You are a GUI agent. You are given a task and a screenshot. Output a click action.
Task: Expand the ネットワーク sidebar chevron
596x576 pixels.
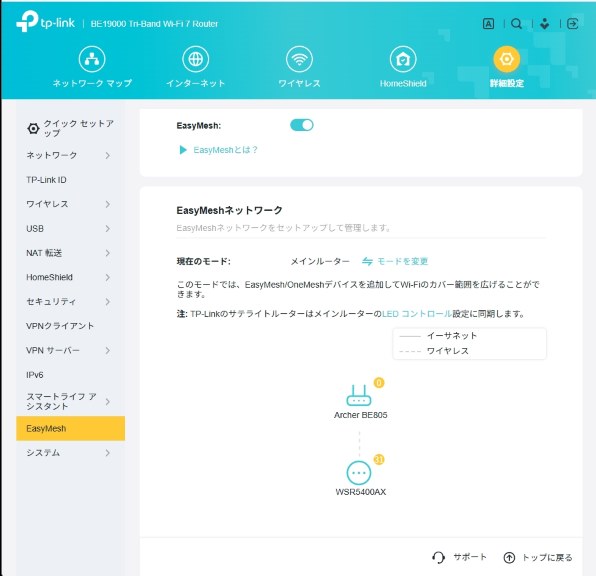(x=108, y=156)
